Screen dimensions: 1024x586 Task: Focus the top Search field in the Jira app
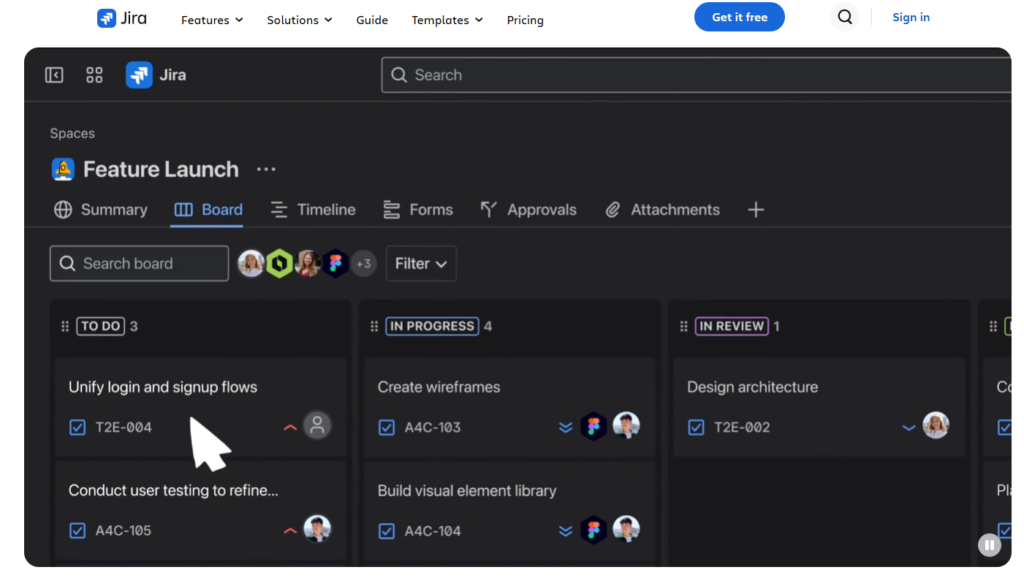696,75
